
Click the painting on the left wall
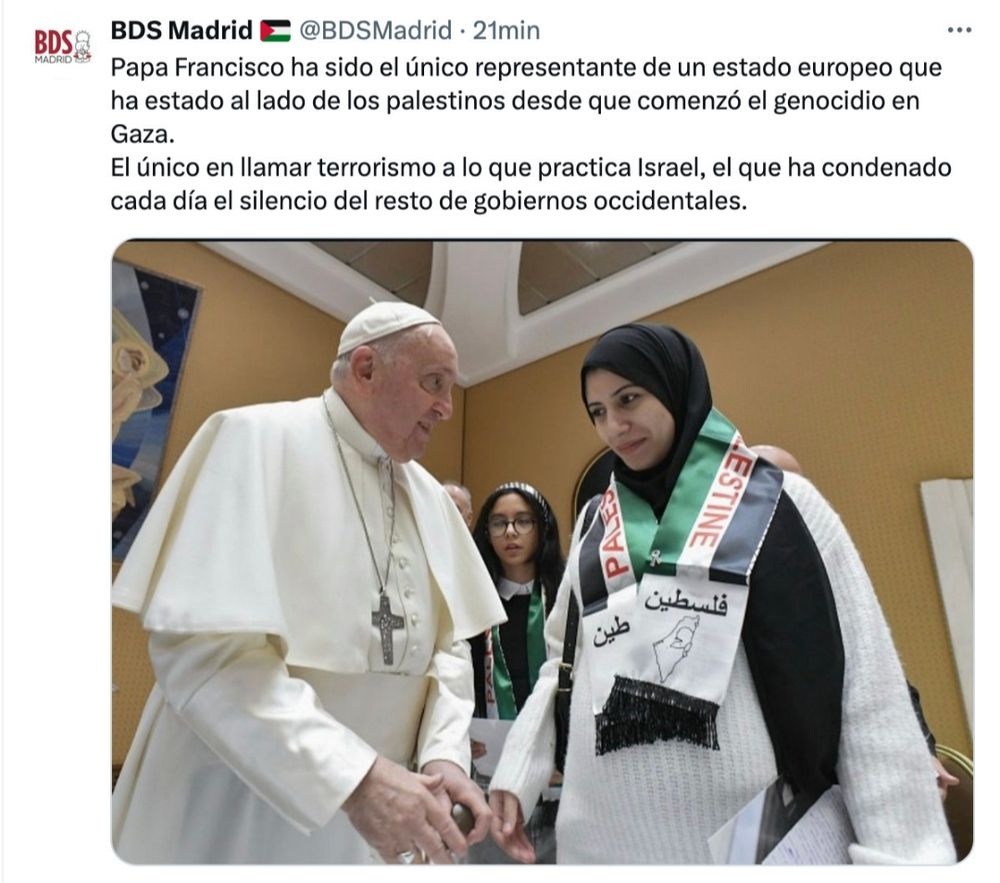(151, 408)
